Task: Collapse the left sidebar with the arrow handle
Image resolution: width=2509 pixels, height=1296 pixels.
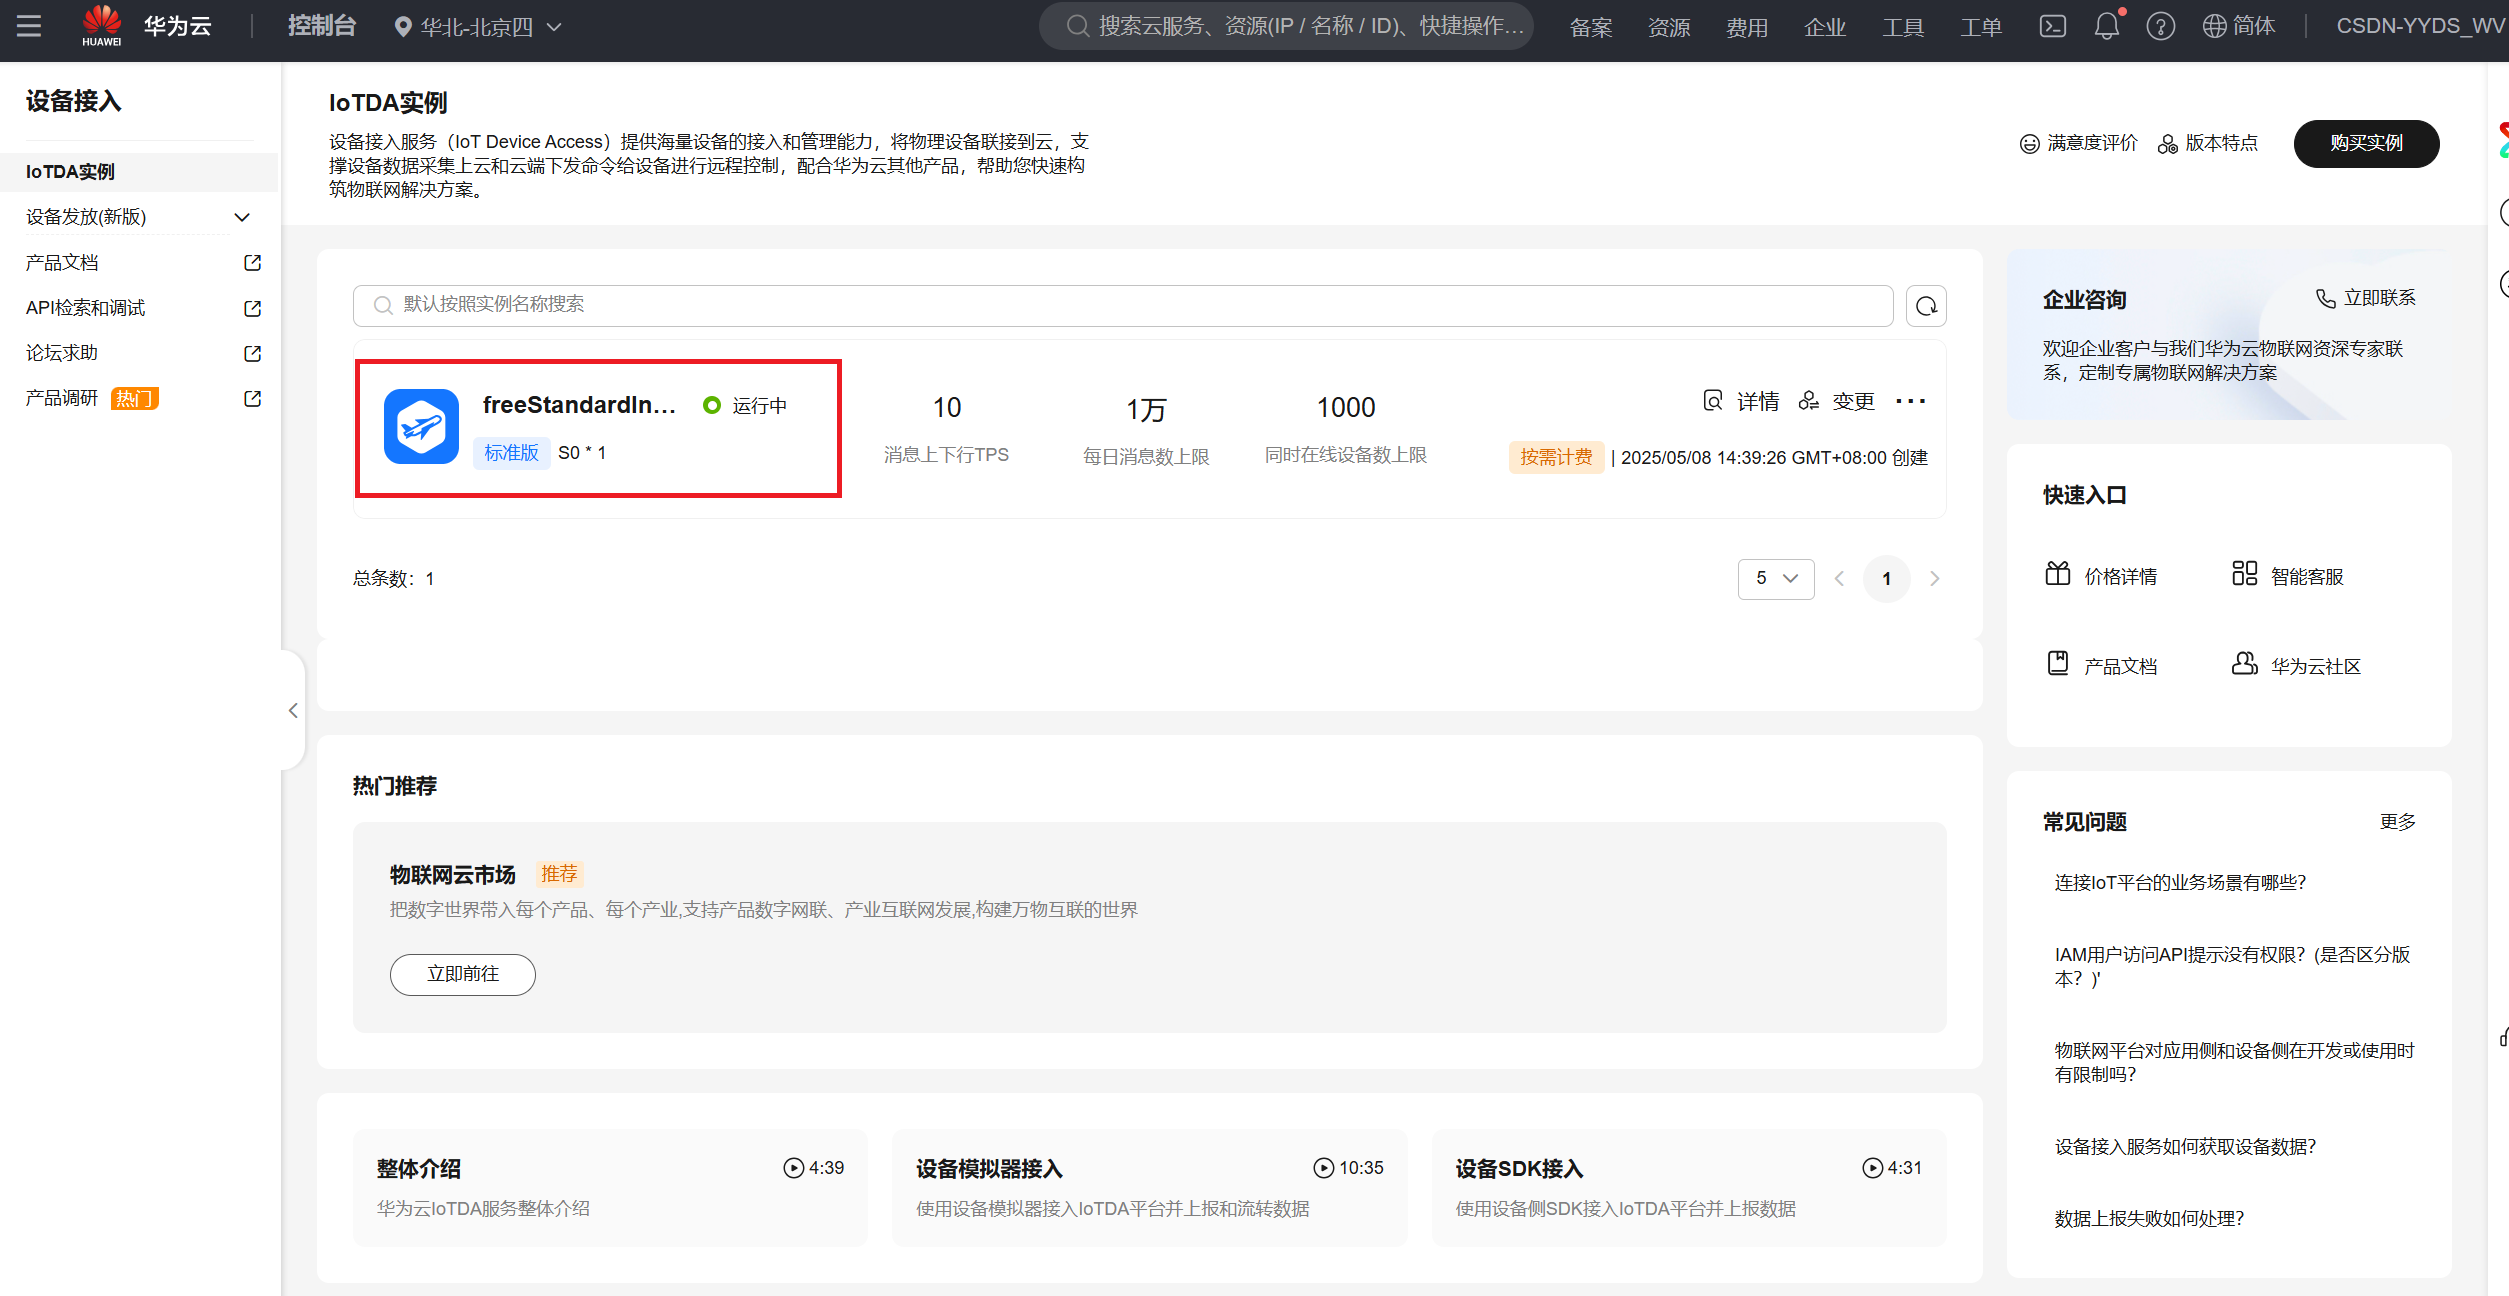Action: (x=293, y=710)
